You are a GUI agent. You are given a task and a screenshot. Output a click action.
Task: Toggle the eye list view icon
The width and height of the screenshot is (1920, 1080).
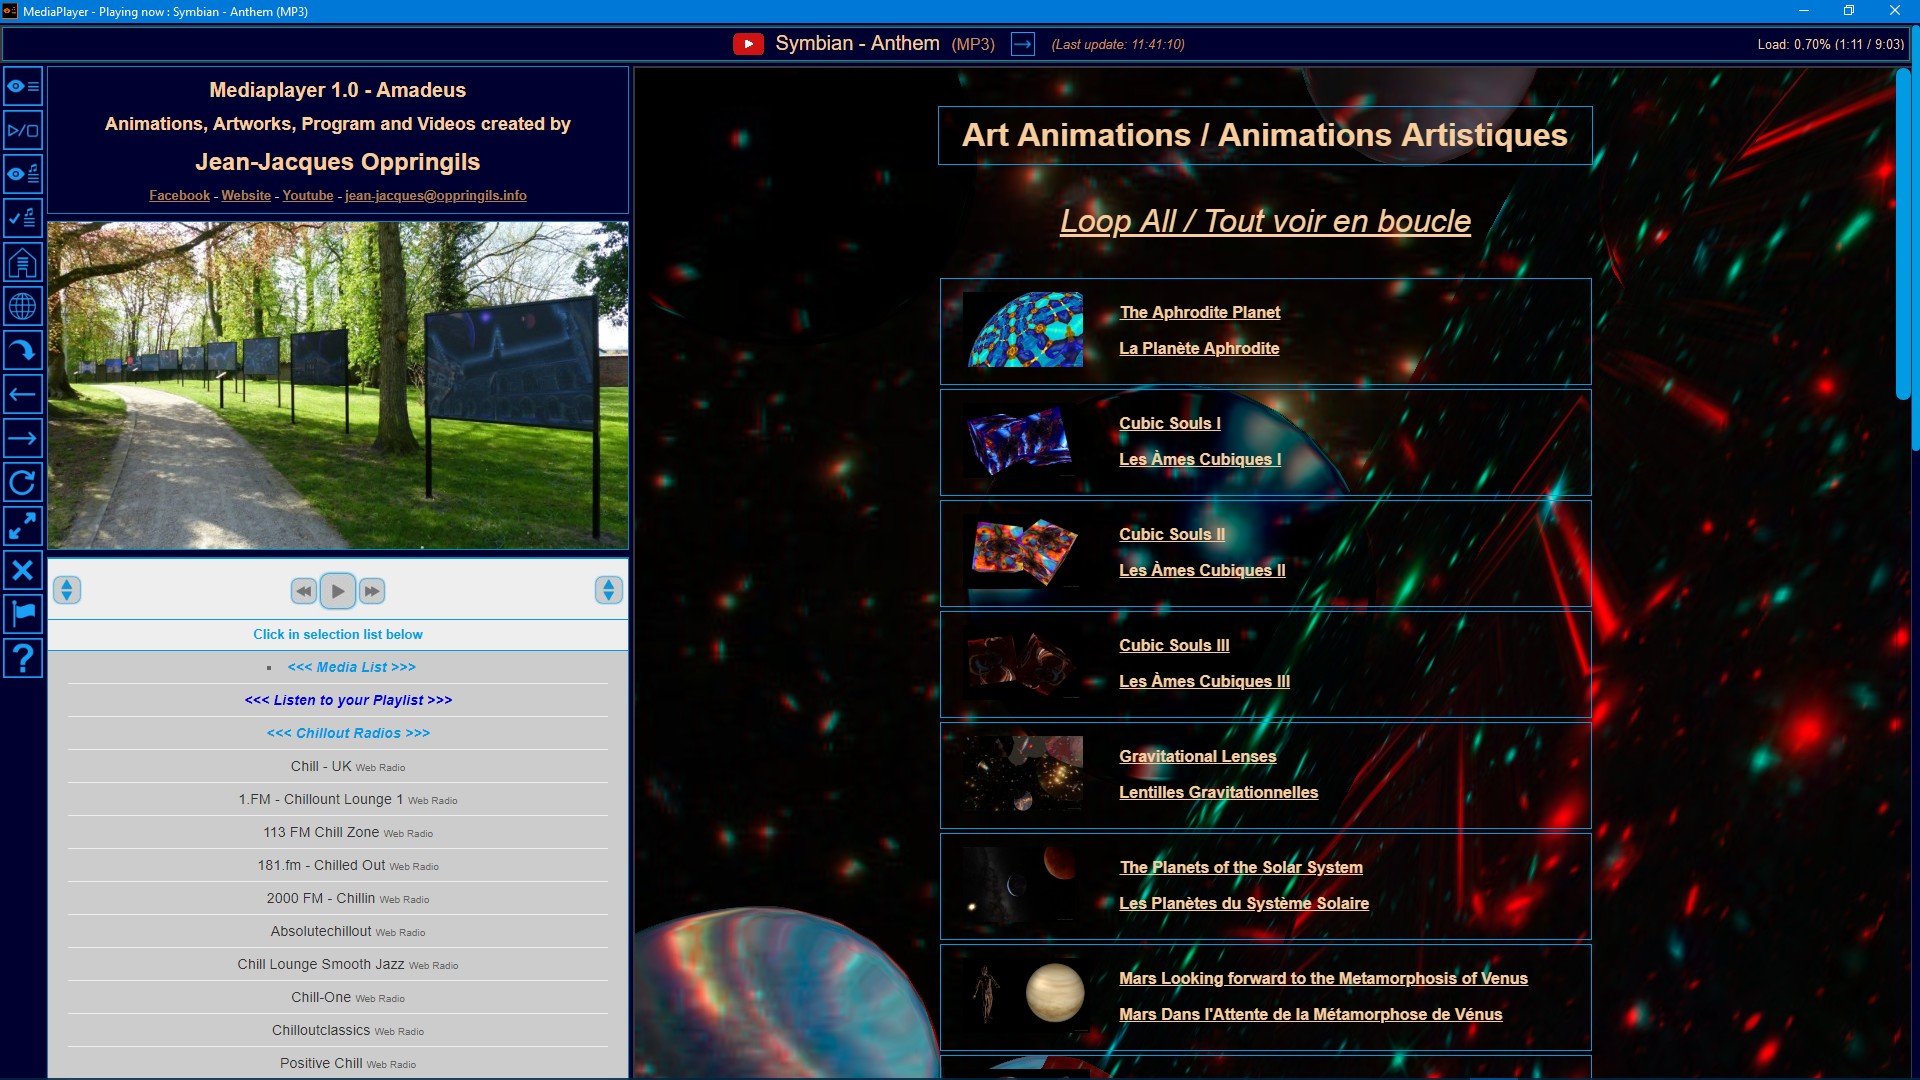coord(22,87)
